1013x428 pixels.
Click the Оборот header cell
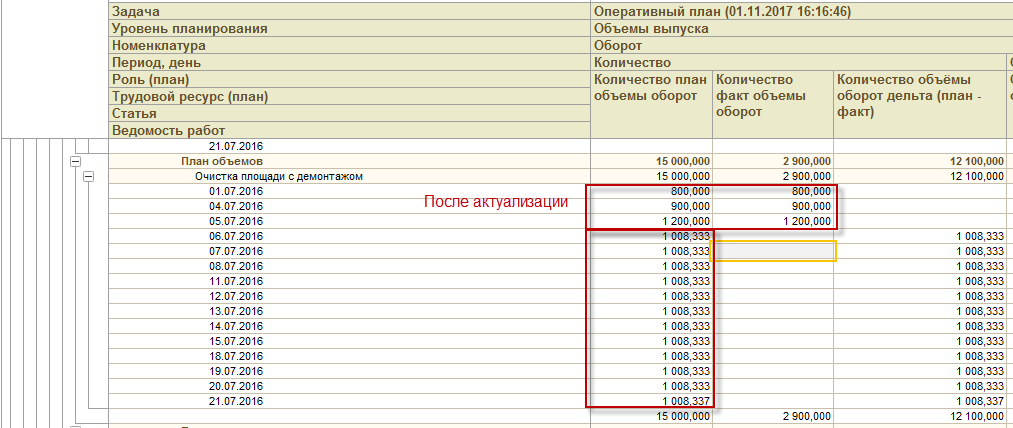(x=618, y=45)
